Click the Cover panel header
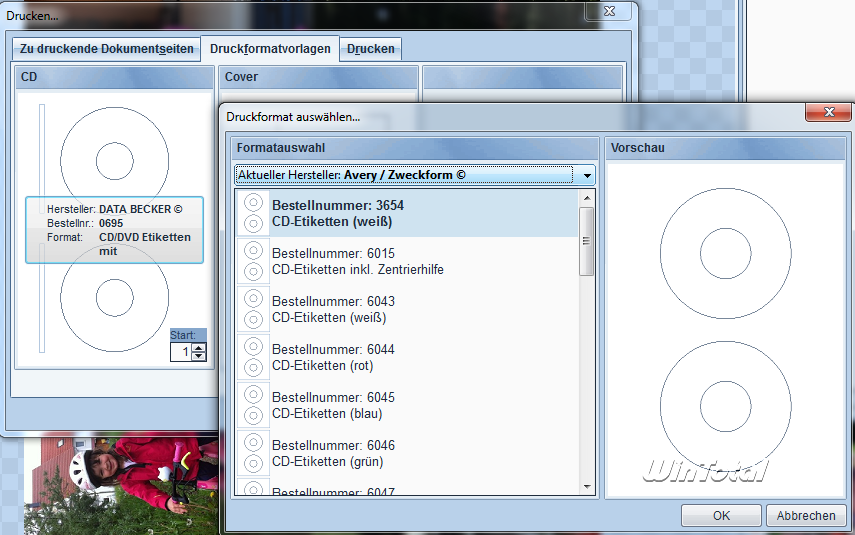Screen dimensions: 855x535 pos(318,77)
